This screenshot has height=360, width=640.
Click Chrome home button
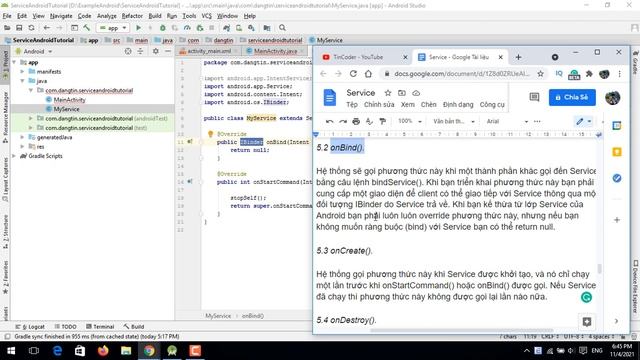tap(368, 74)
